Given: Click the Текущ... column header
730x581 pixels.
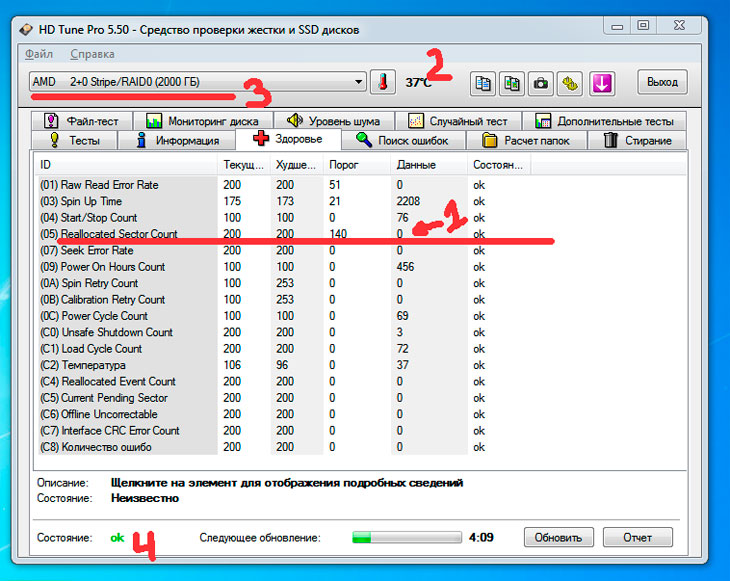Looking at the screenshot, I should pos(243,165).
